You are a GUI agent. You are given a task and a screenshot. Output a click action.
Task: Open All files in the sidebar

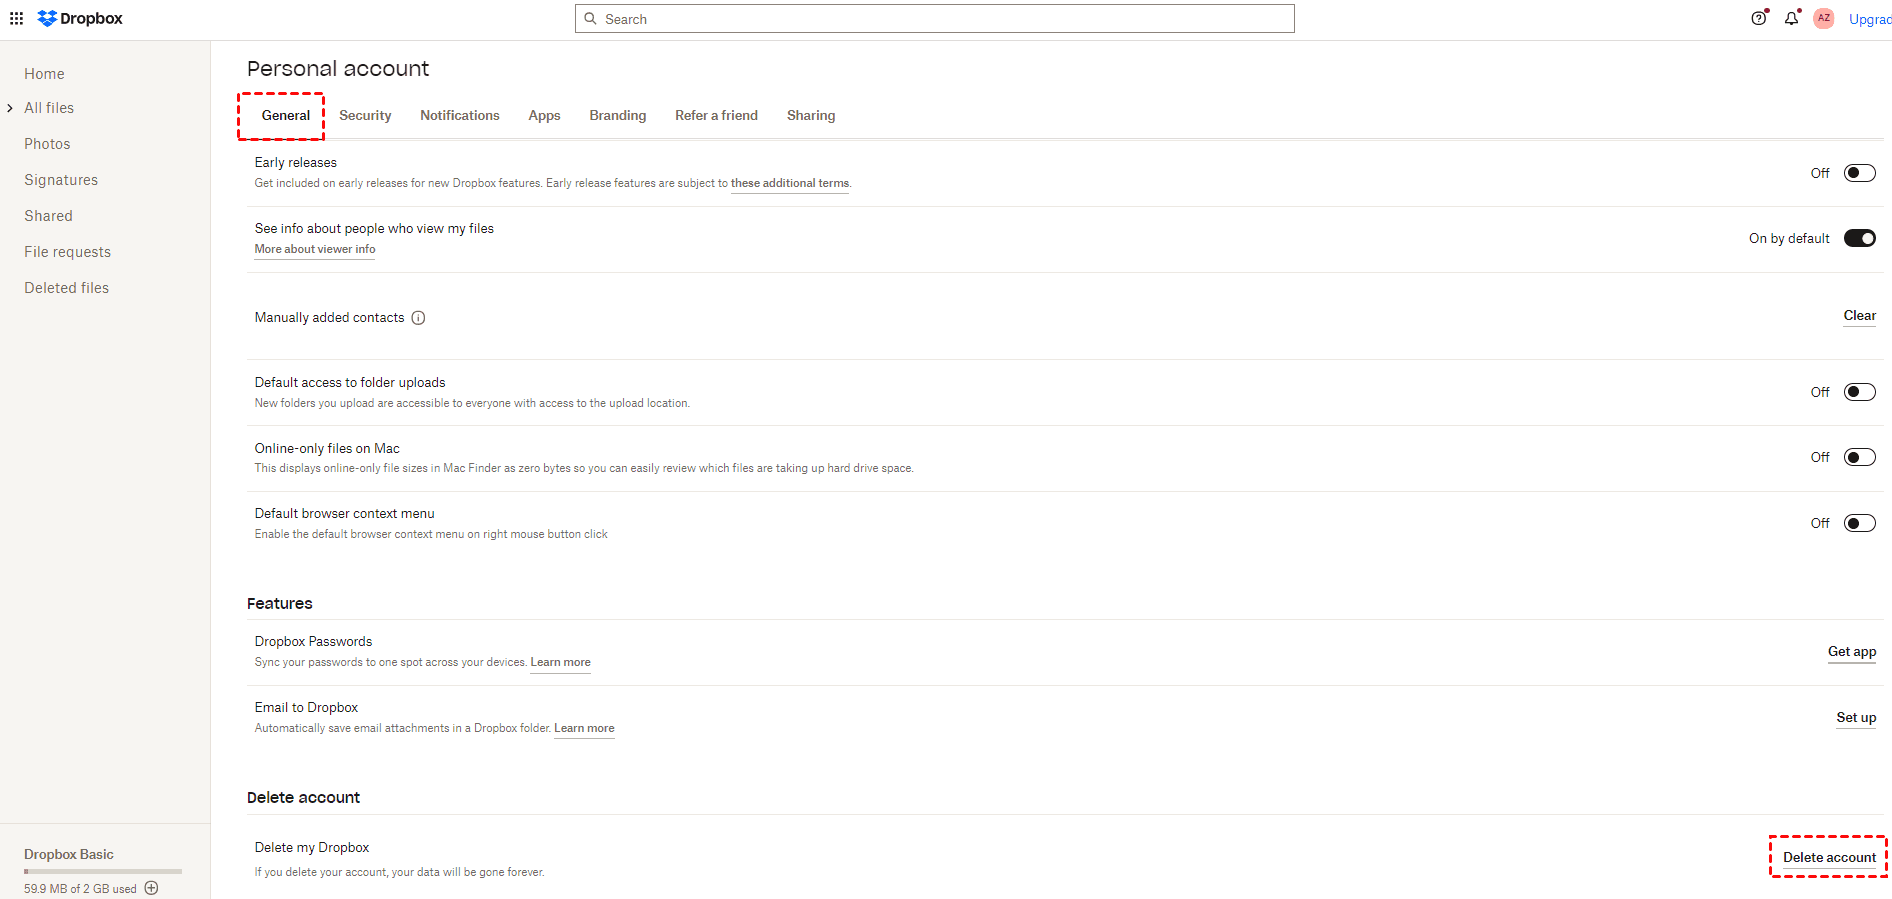pos(49,108)
